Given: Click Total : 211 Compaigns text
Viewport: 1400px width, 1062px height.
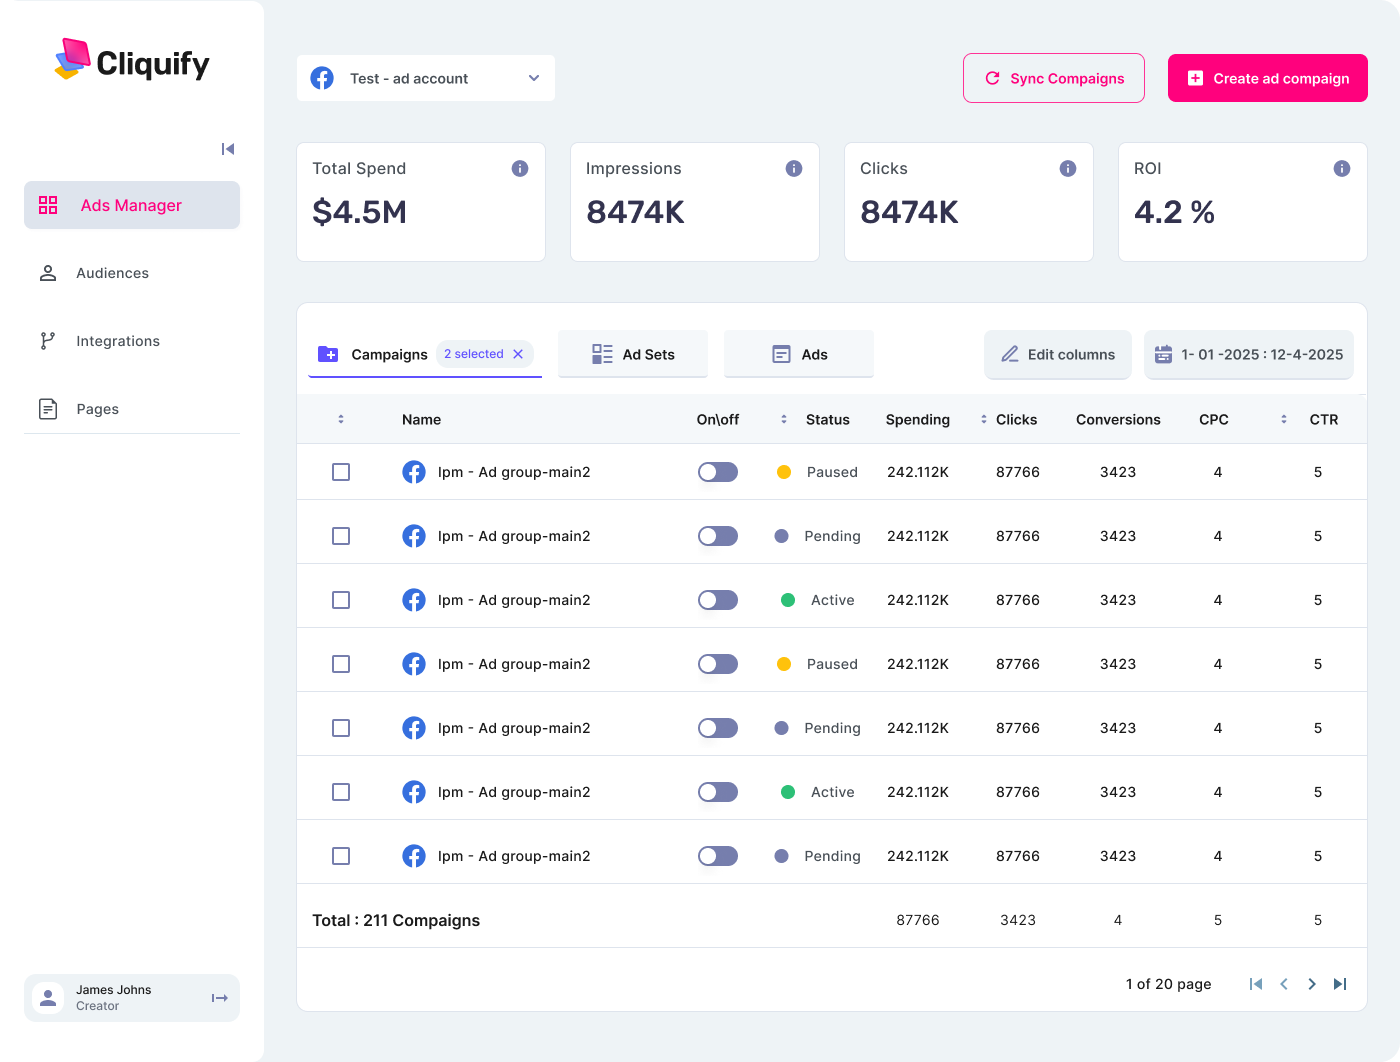Looking at the screenshot, I should tap(396, 920).
